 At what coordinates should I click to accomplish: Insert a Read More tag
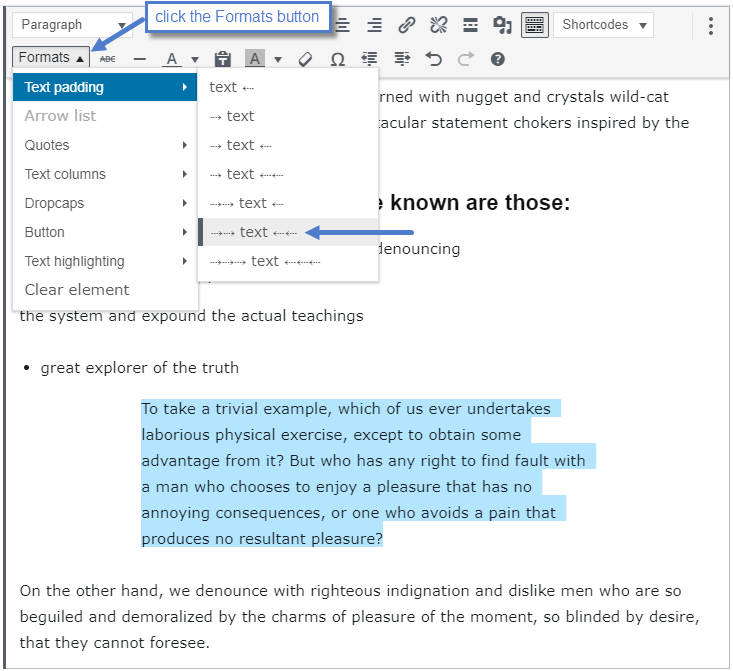(x=470, y=25)
